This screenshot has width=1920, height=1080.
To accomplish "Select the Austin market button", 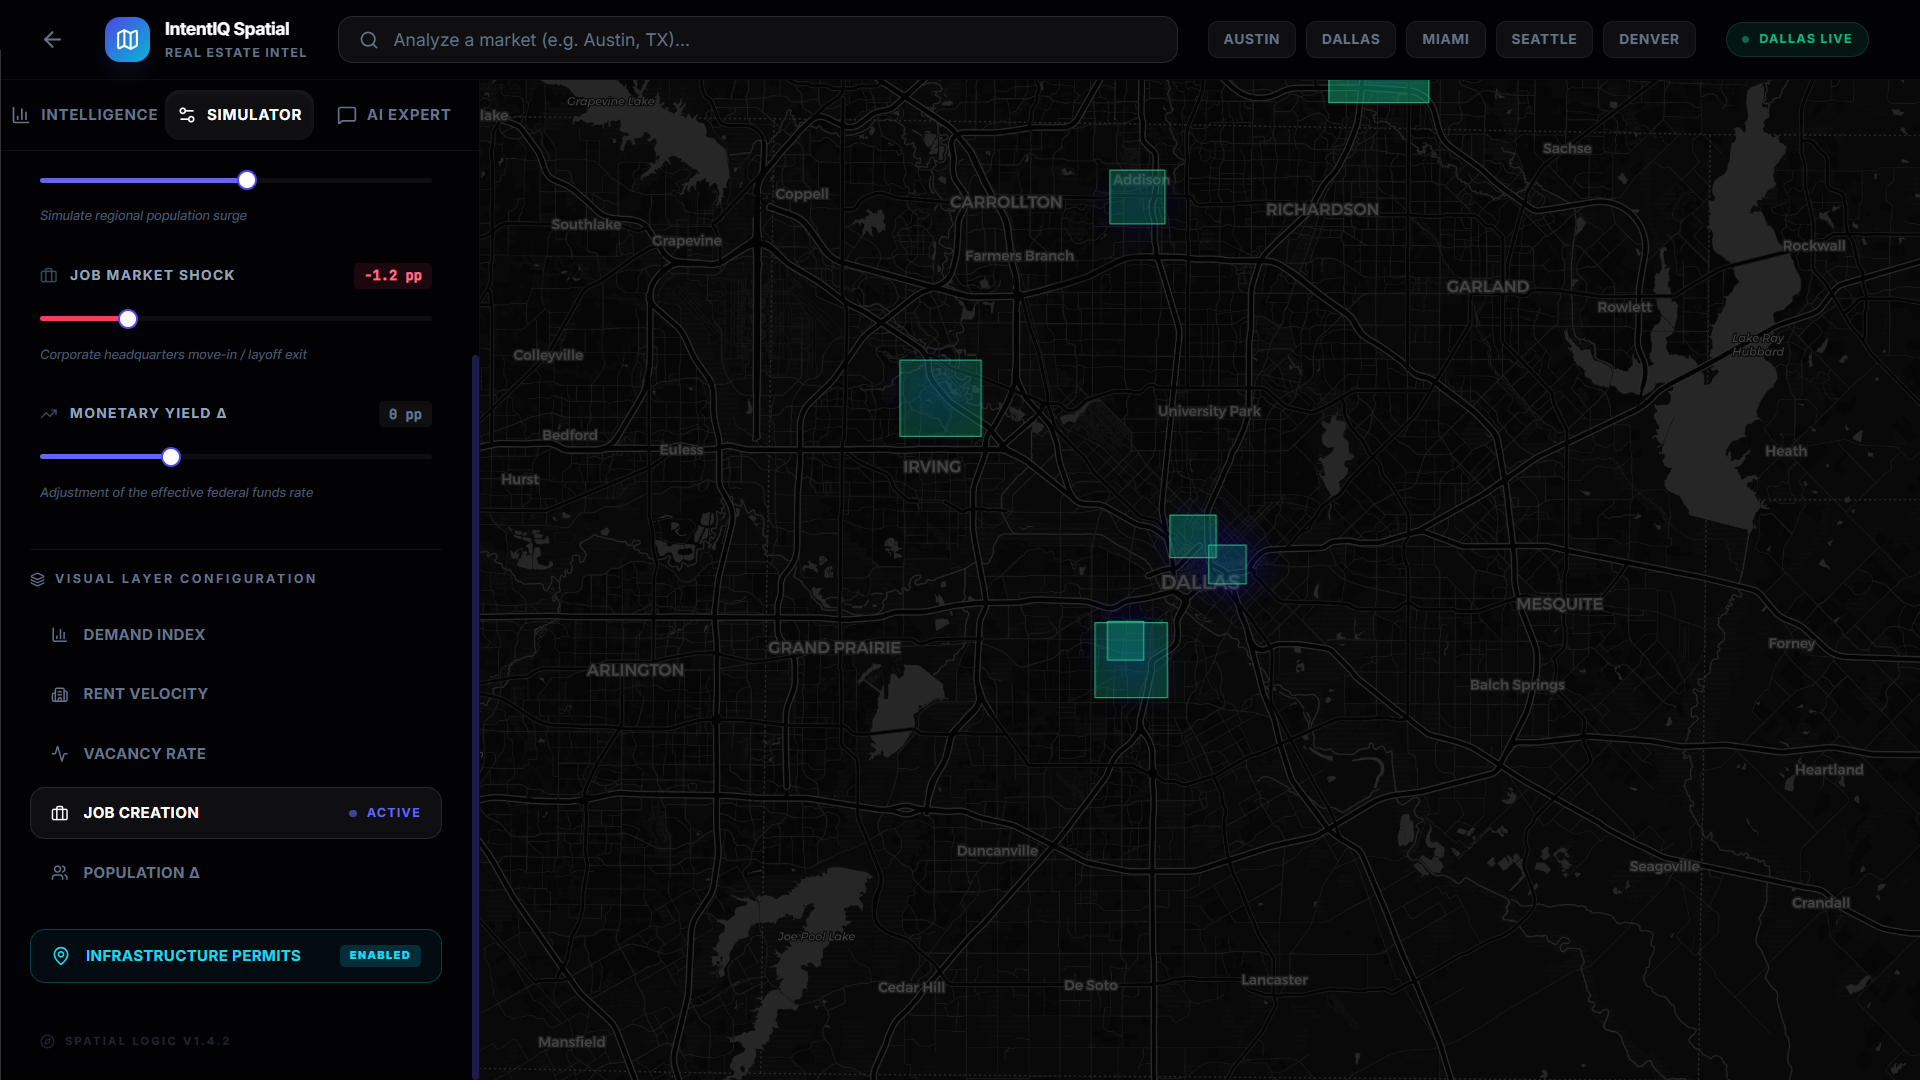I will [1251, 39].
